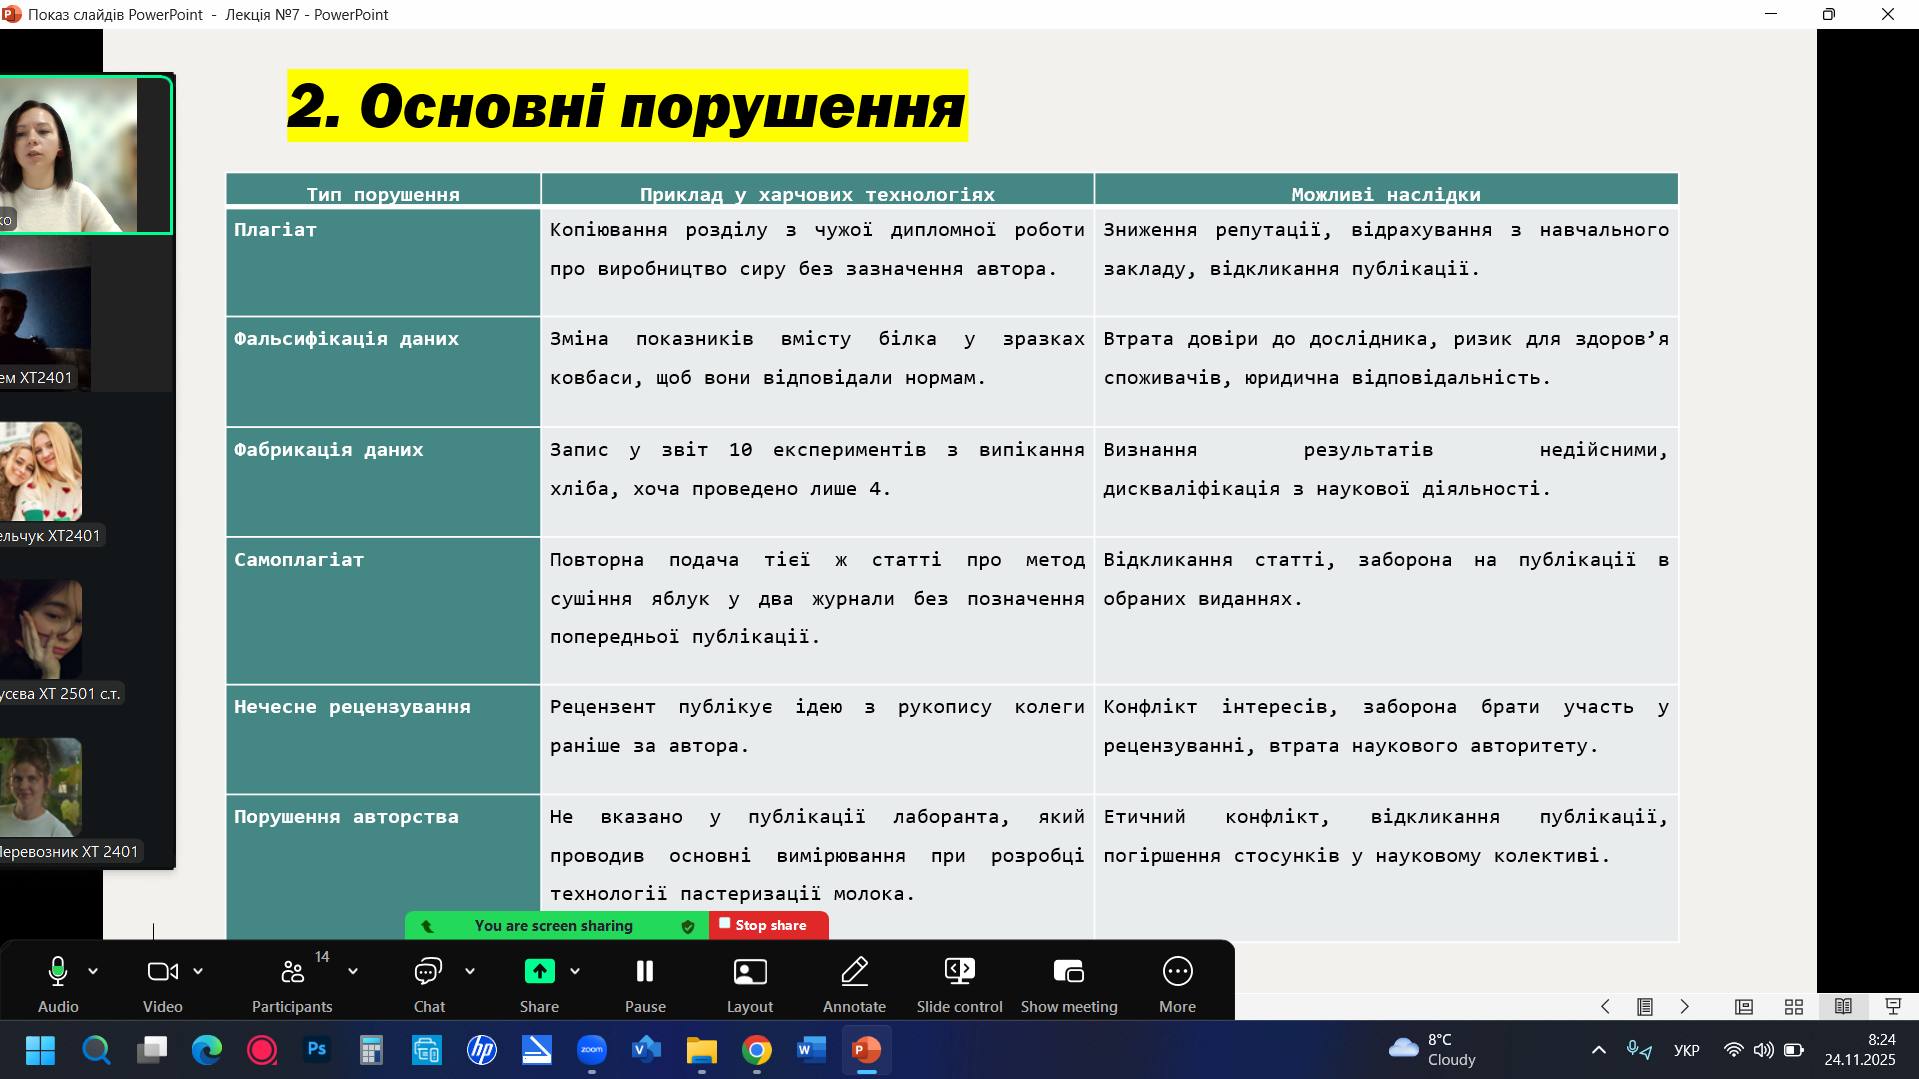Open the Participants options chevron
Viewport: 1919px width, 1079px height.
point(353,971)
